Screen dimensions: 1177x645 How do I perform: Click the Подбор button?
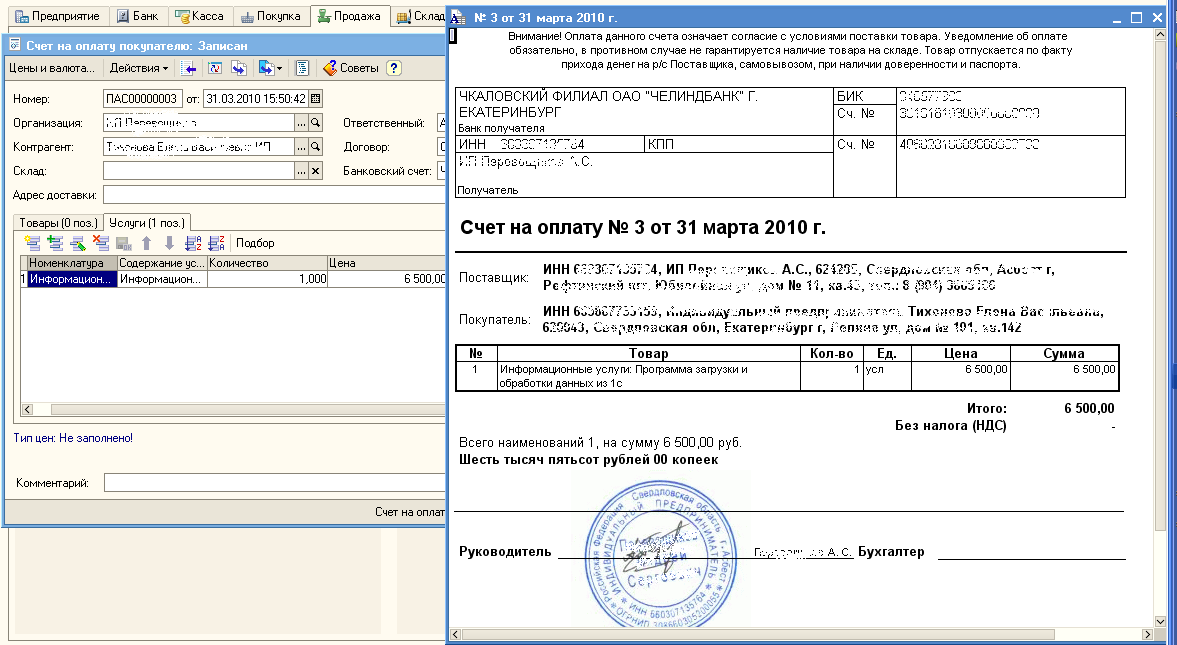[x=255, y=243]
